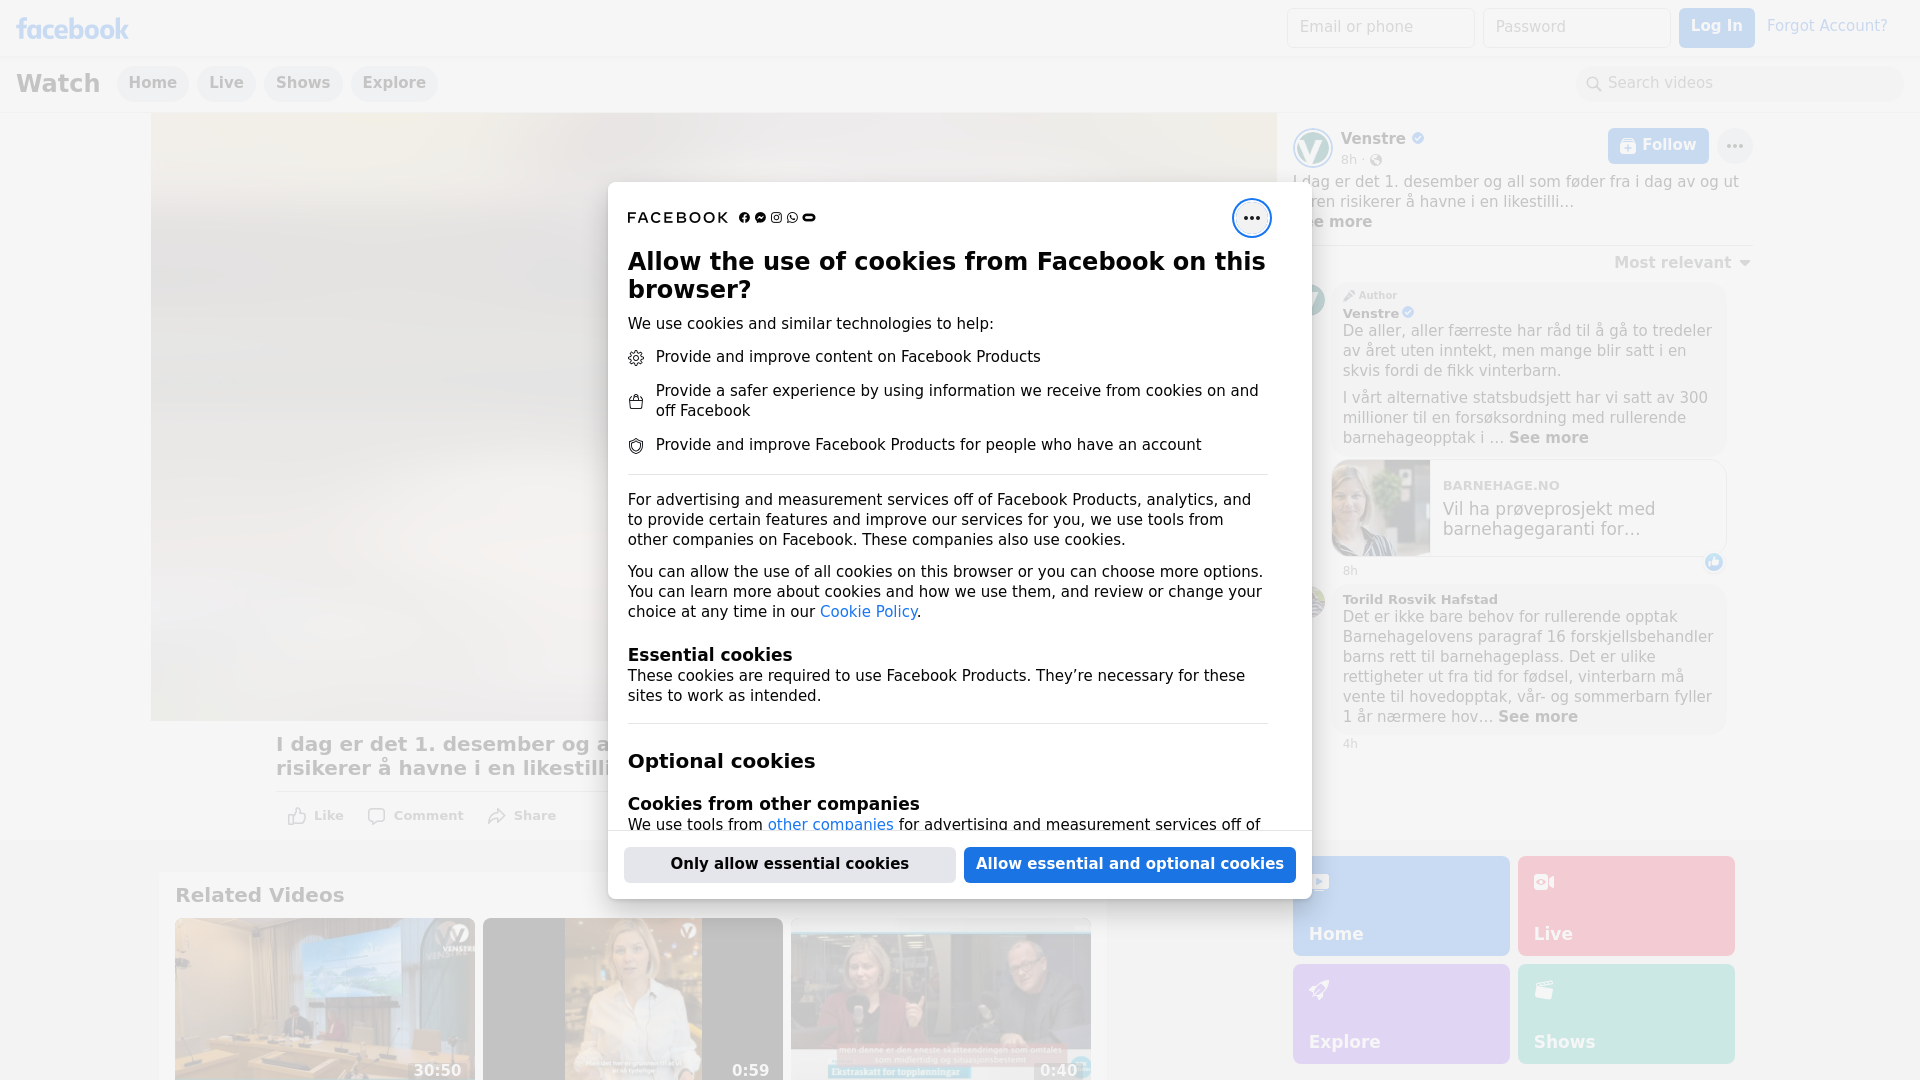Click Venstre page profile picture
Viewport: 1920px width, 1080px height.
tap(1312, 148)
